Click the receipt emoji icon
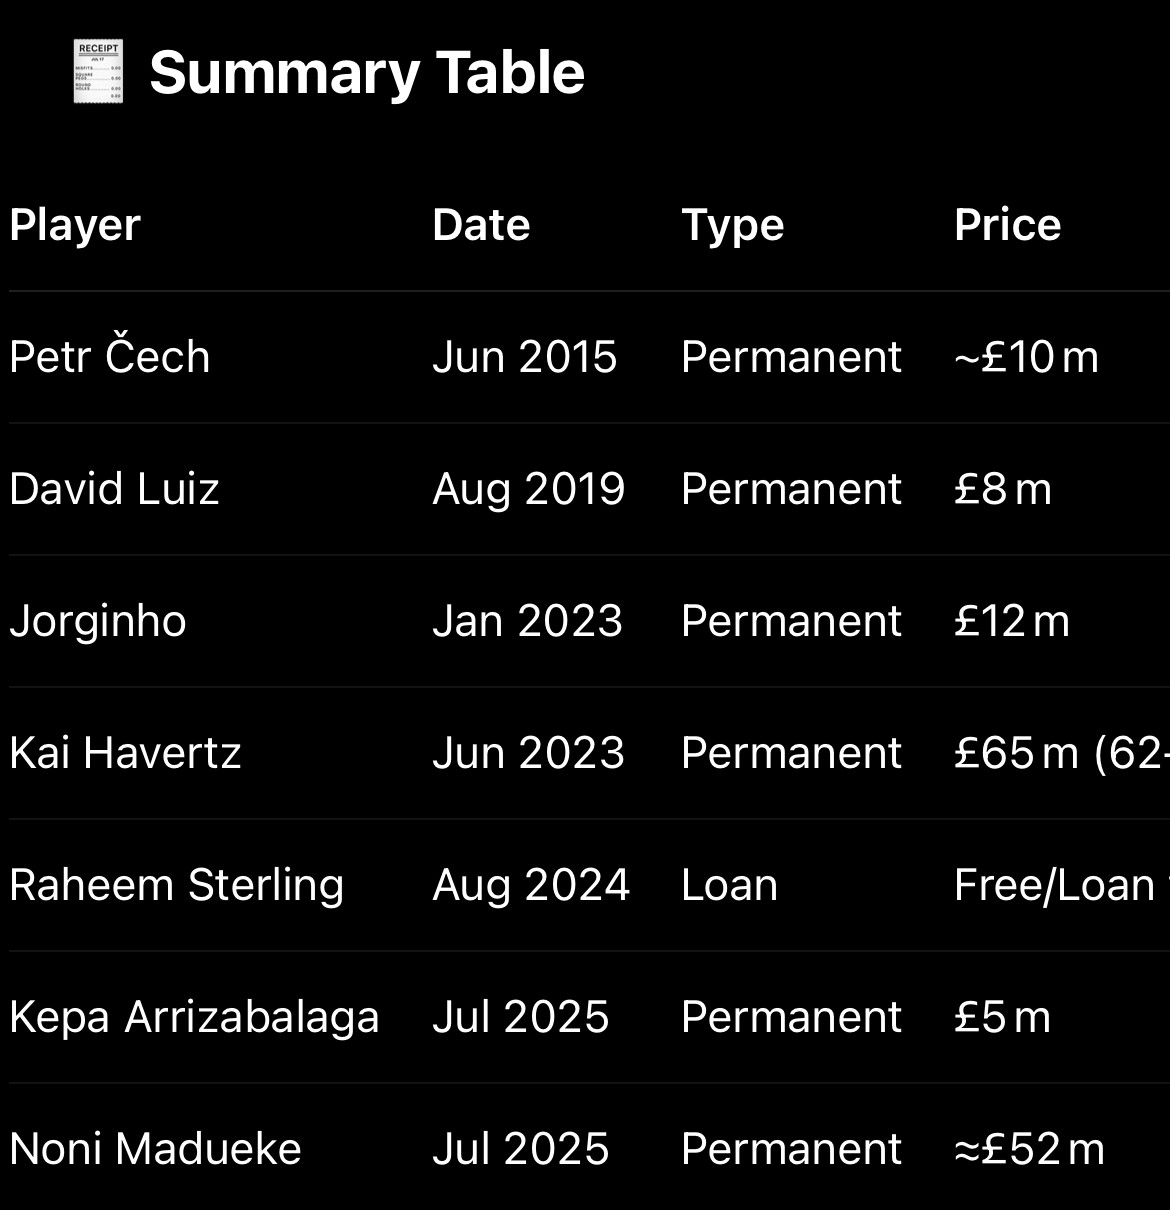The width and height of the screenshot is (1170, 1210). point(98,72)
